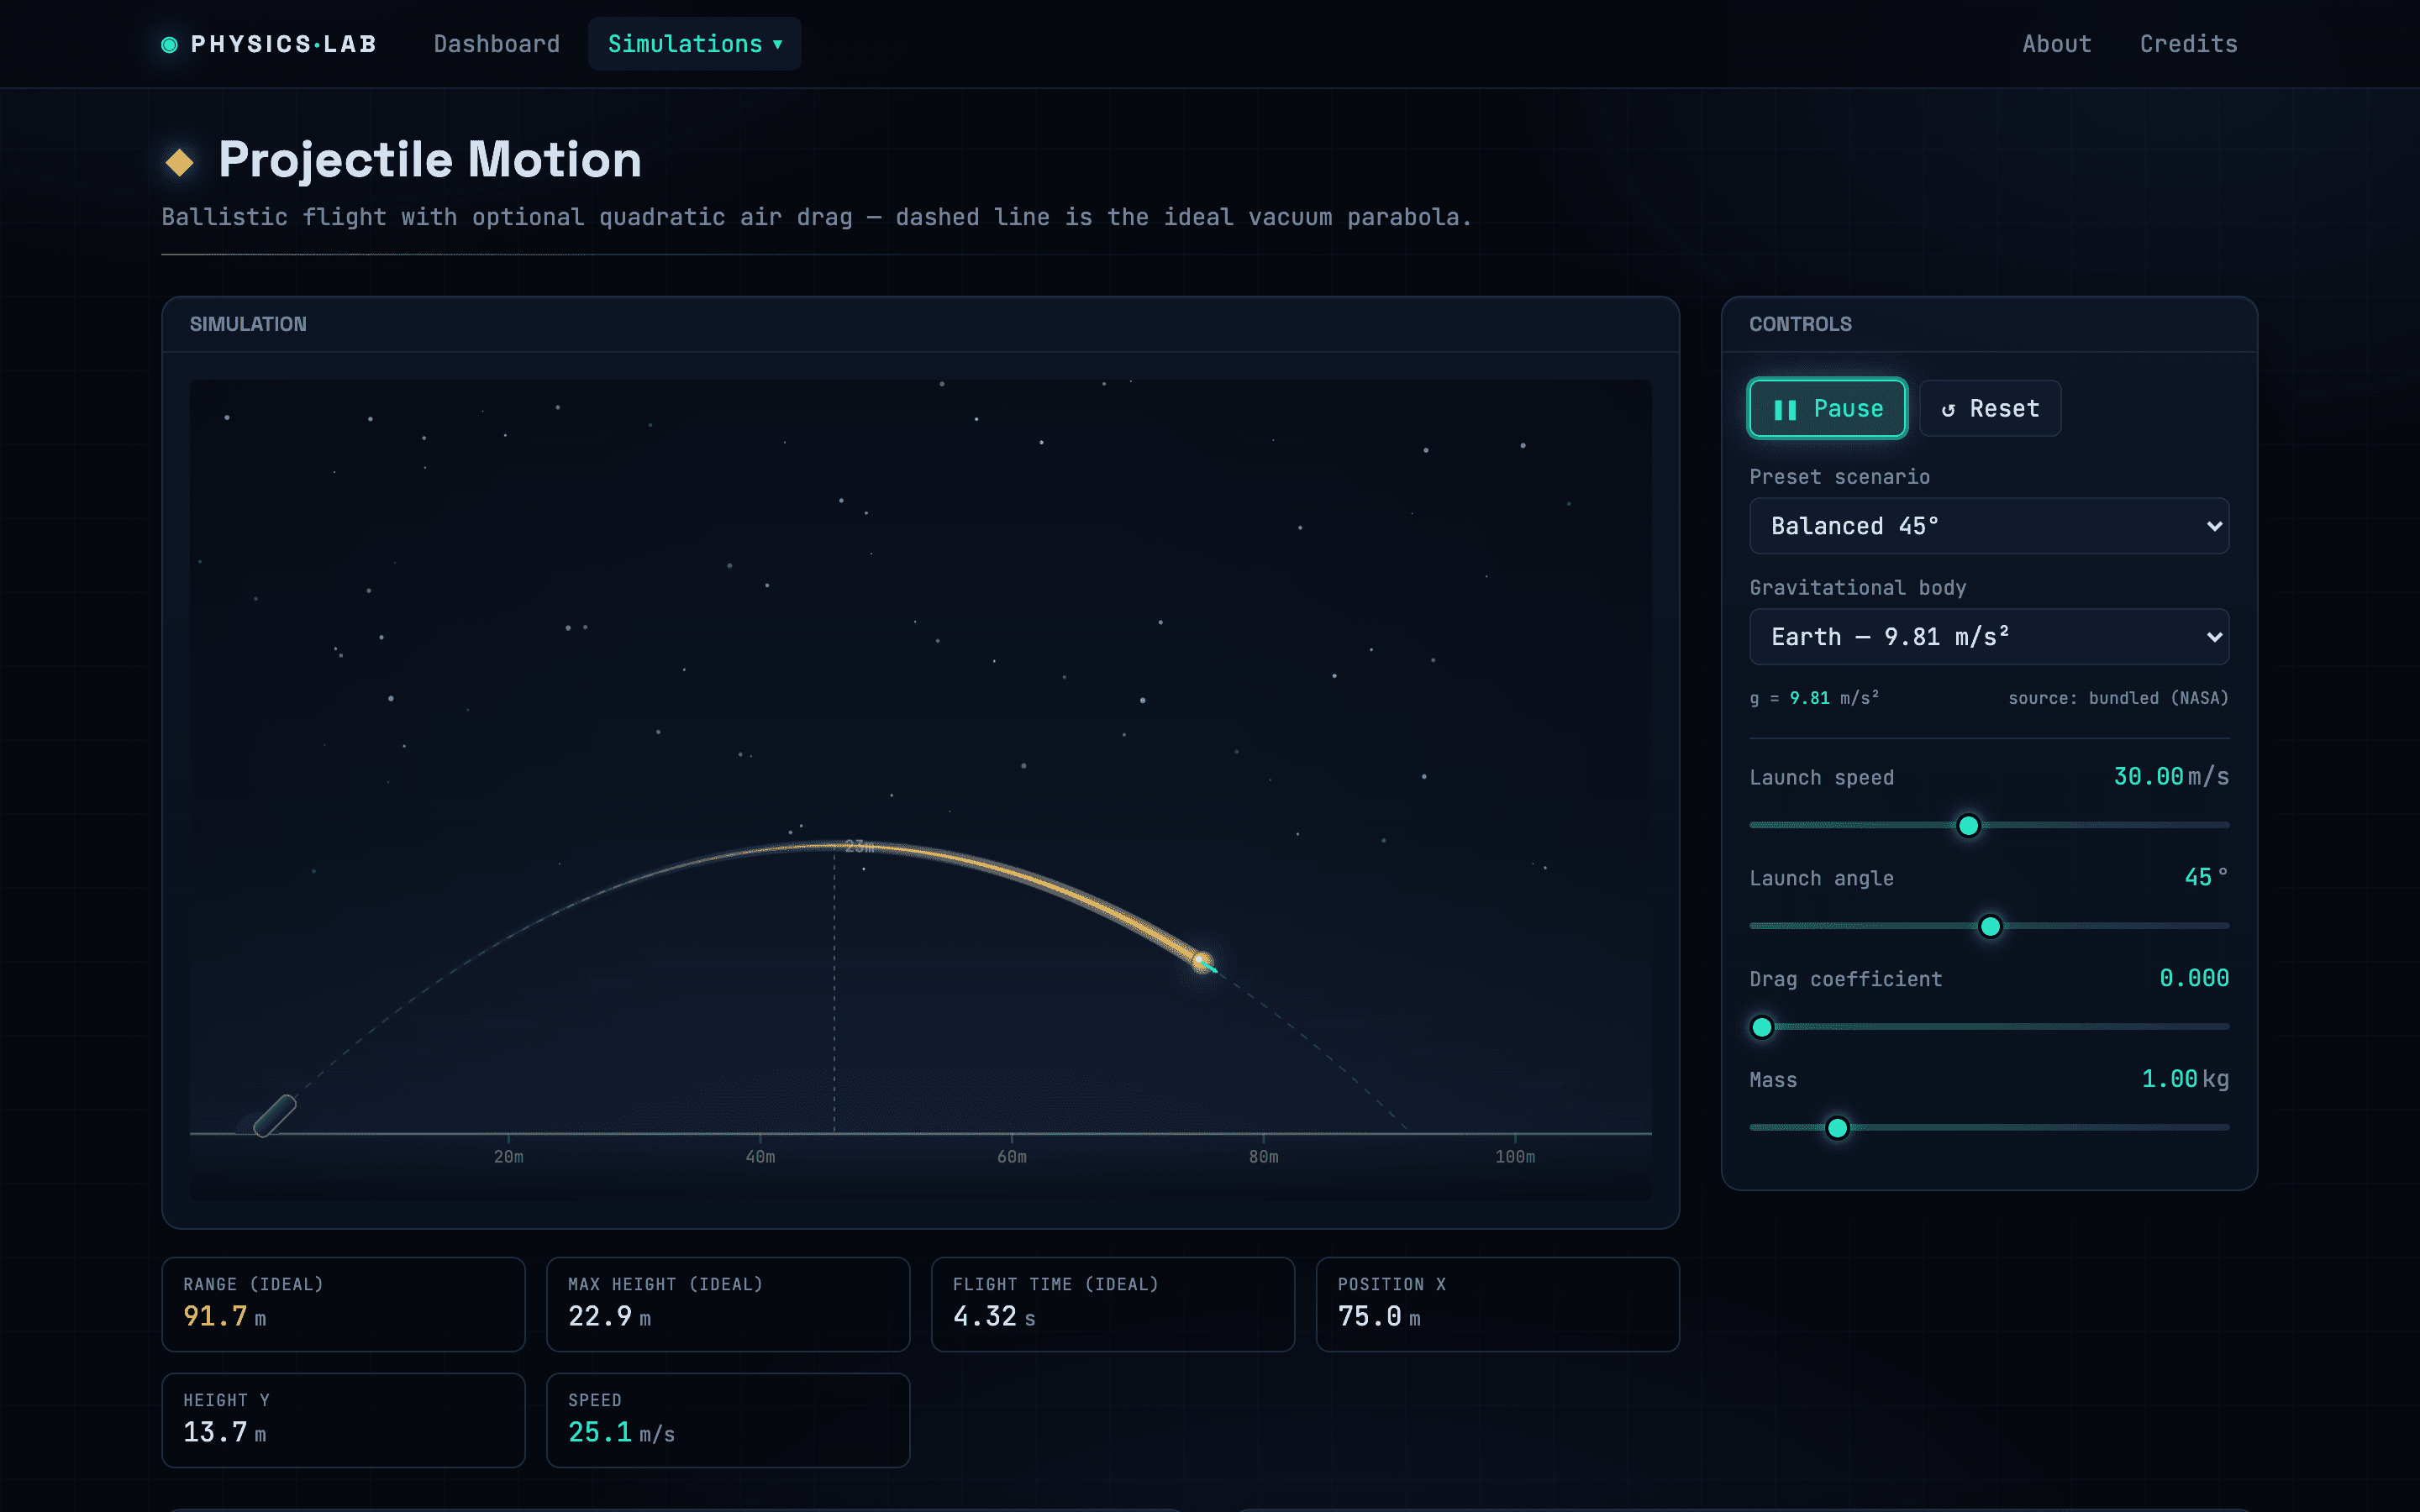Click the 23m apex height marker

(x=859, y=847)
